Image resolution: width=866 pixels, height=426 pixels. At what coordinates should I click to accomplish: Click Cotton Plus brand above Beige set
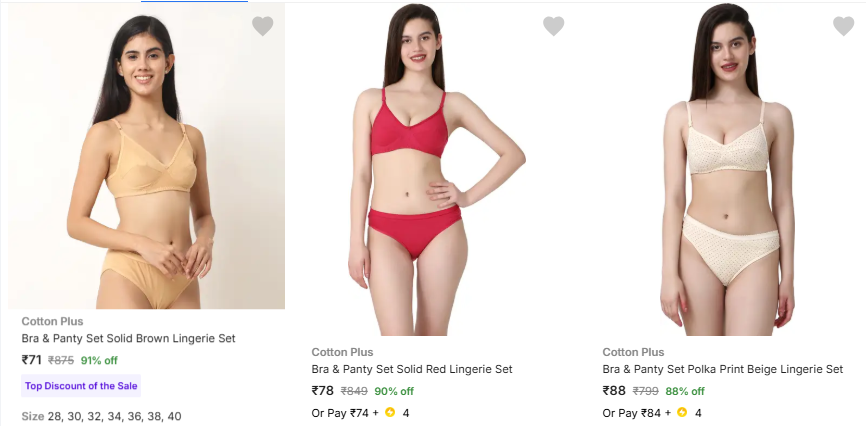point(633,352)
